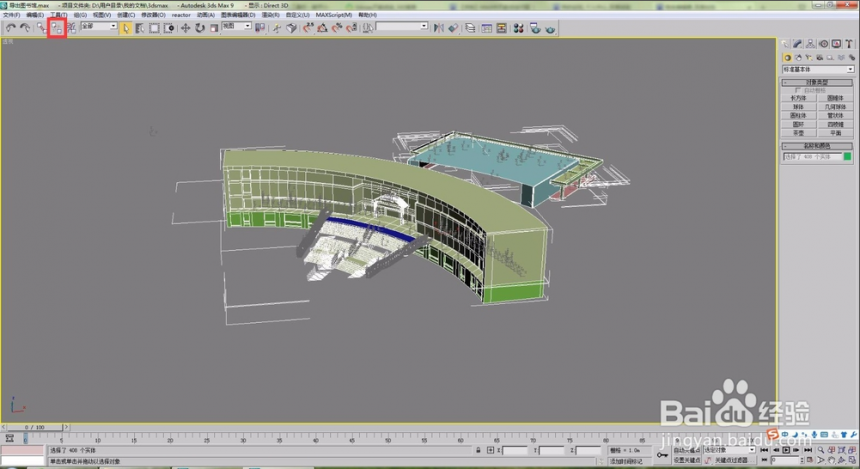Toggle the 3D Snaps icon
860x469 pixels.
tap(308, 28)
